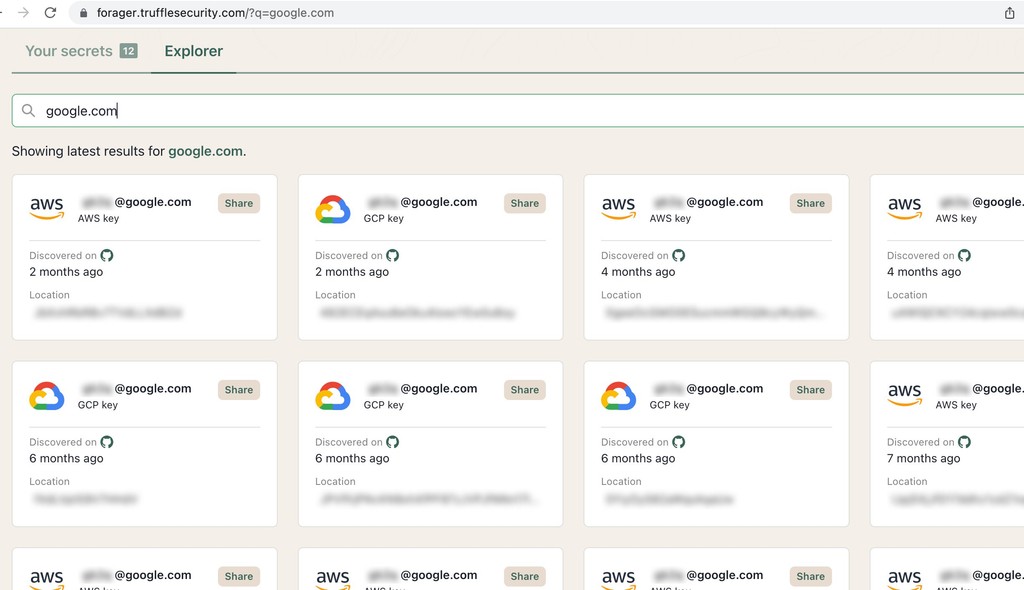Share the 6 months old GCP key
The image size is (1024, 590).
point(238,389)
